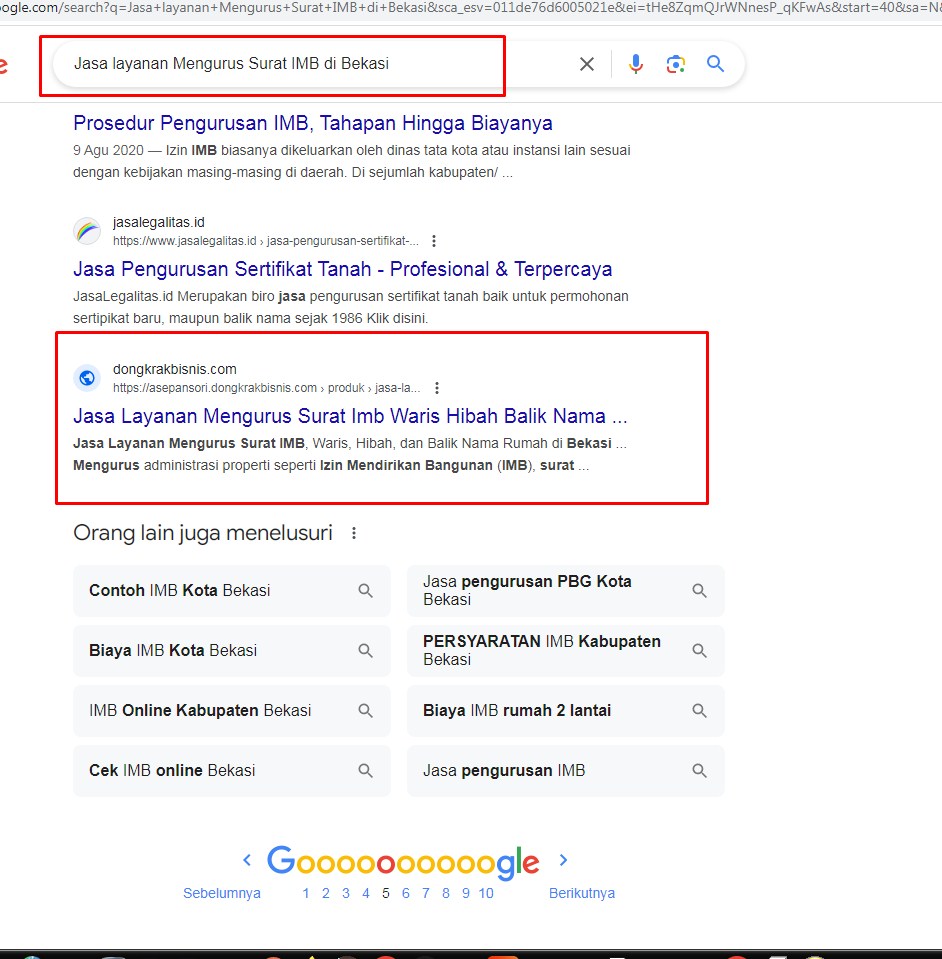Image resolution: width=942 pixels, height=959 pixels.
Task: Clear the search box with X icon
Action: click(x=587, y=64)
